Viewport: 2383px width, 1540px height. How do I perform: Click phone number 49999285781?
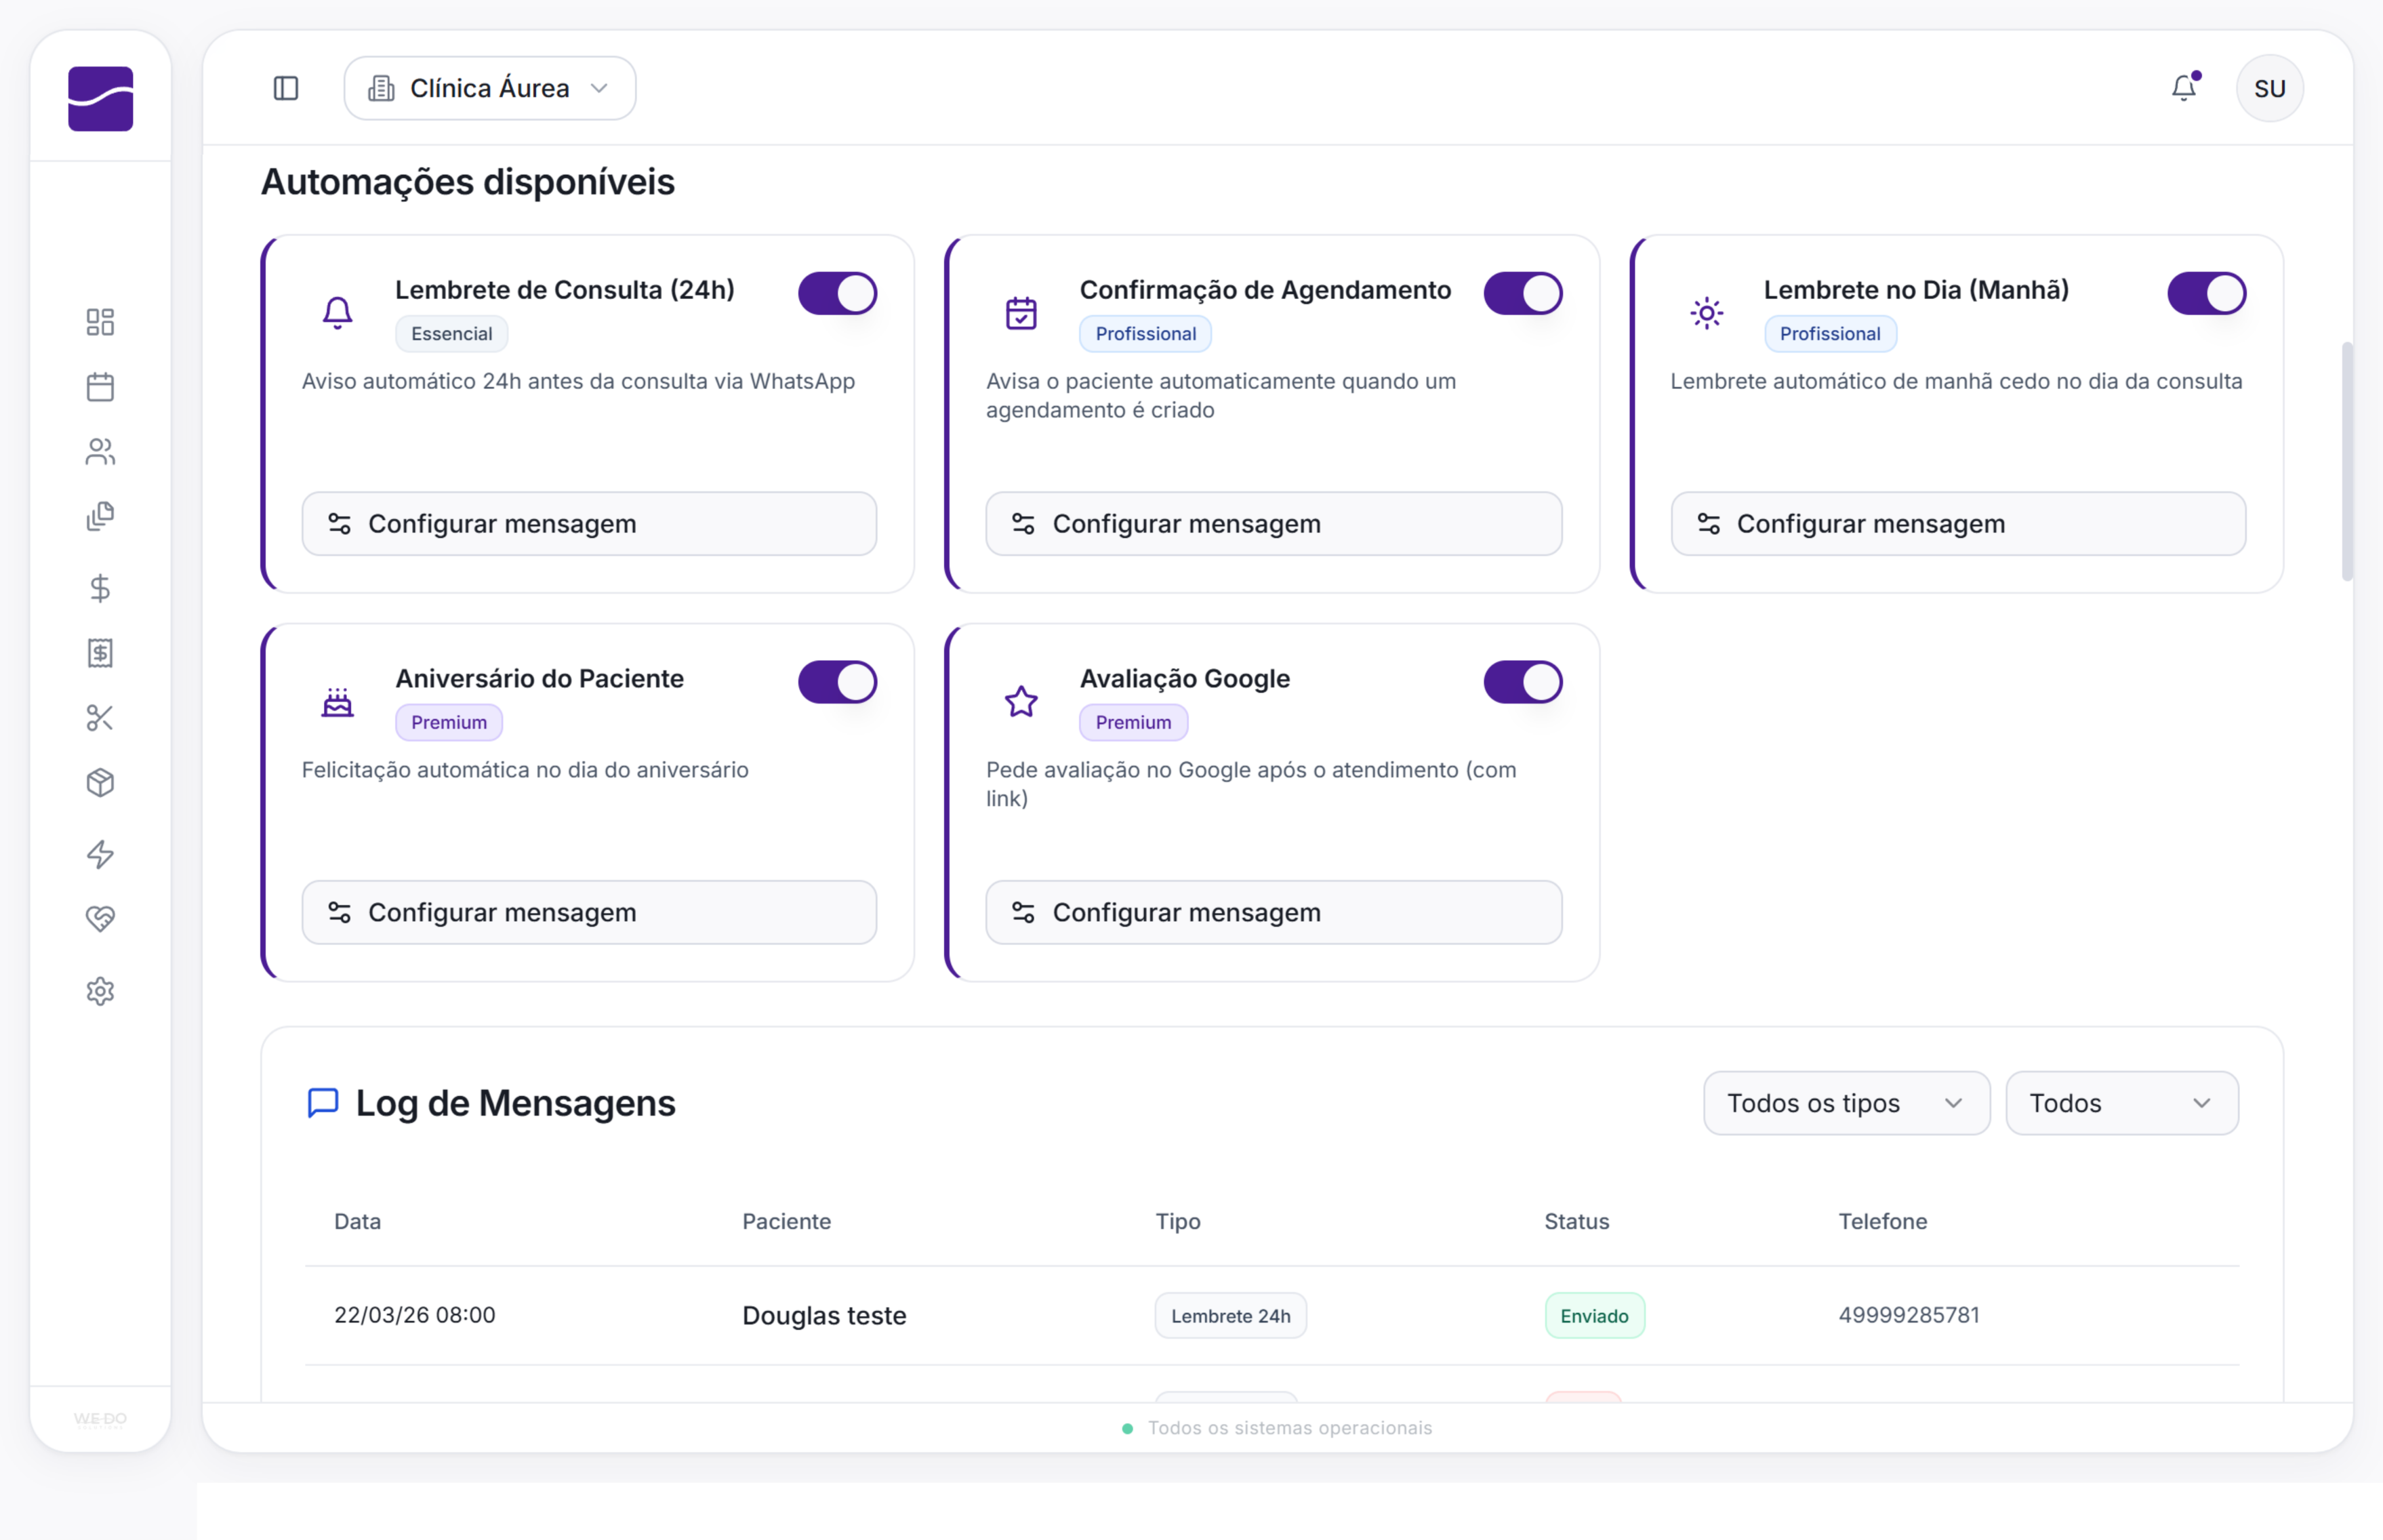(x=1908, y=1315)
